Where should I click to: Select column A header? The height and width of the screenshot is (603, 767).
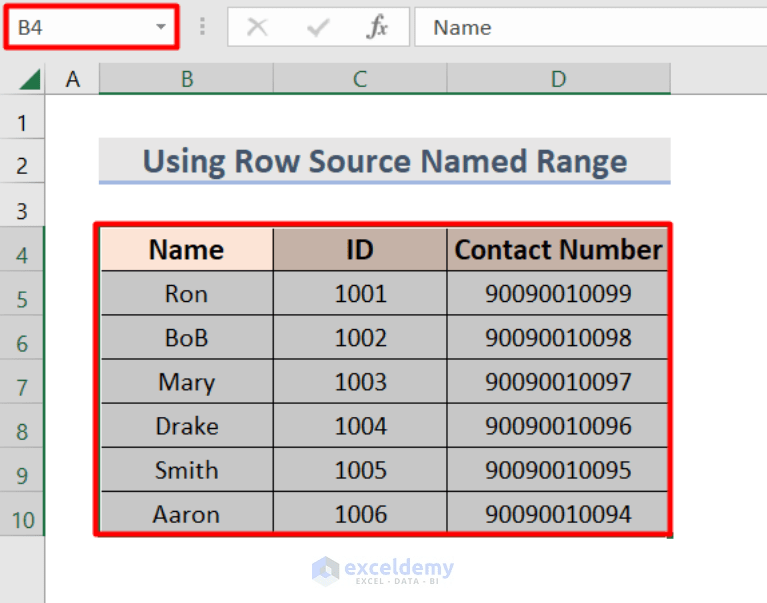pos(72,79)
